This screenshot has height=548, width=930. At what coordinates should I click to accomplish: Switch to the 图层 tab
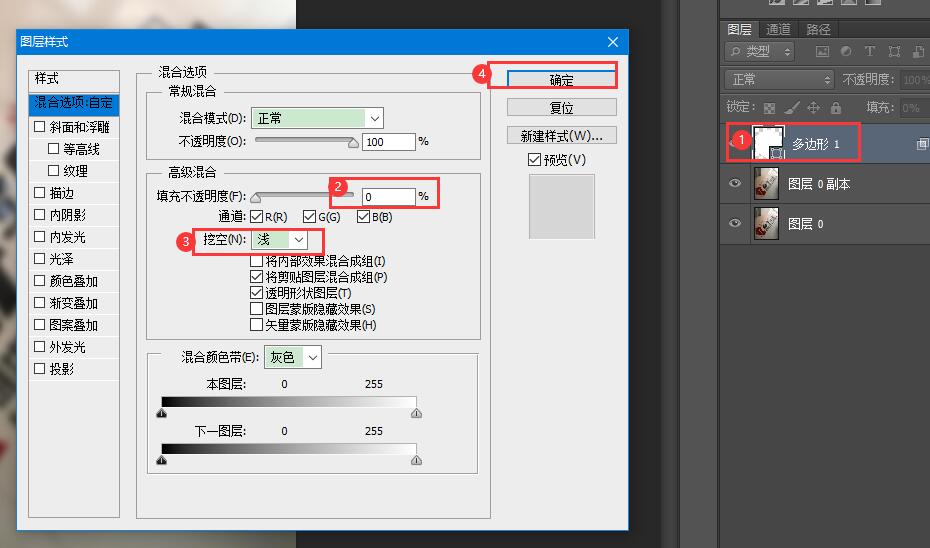point(739,29)
